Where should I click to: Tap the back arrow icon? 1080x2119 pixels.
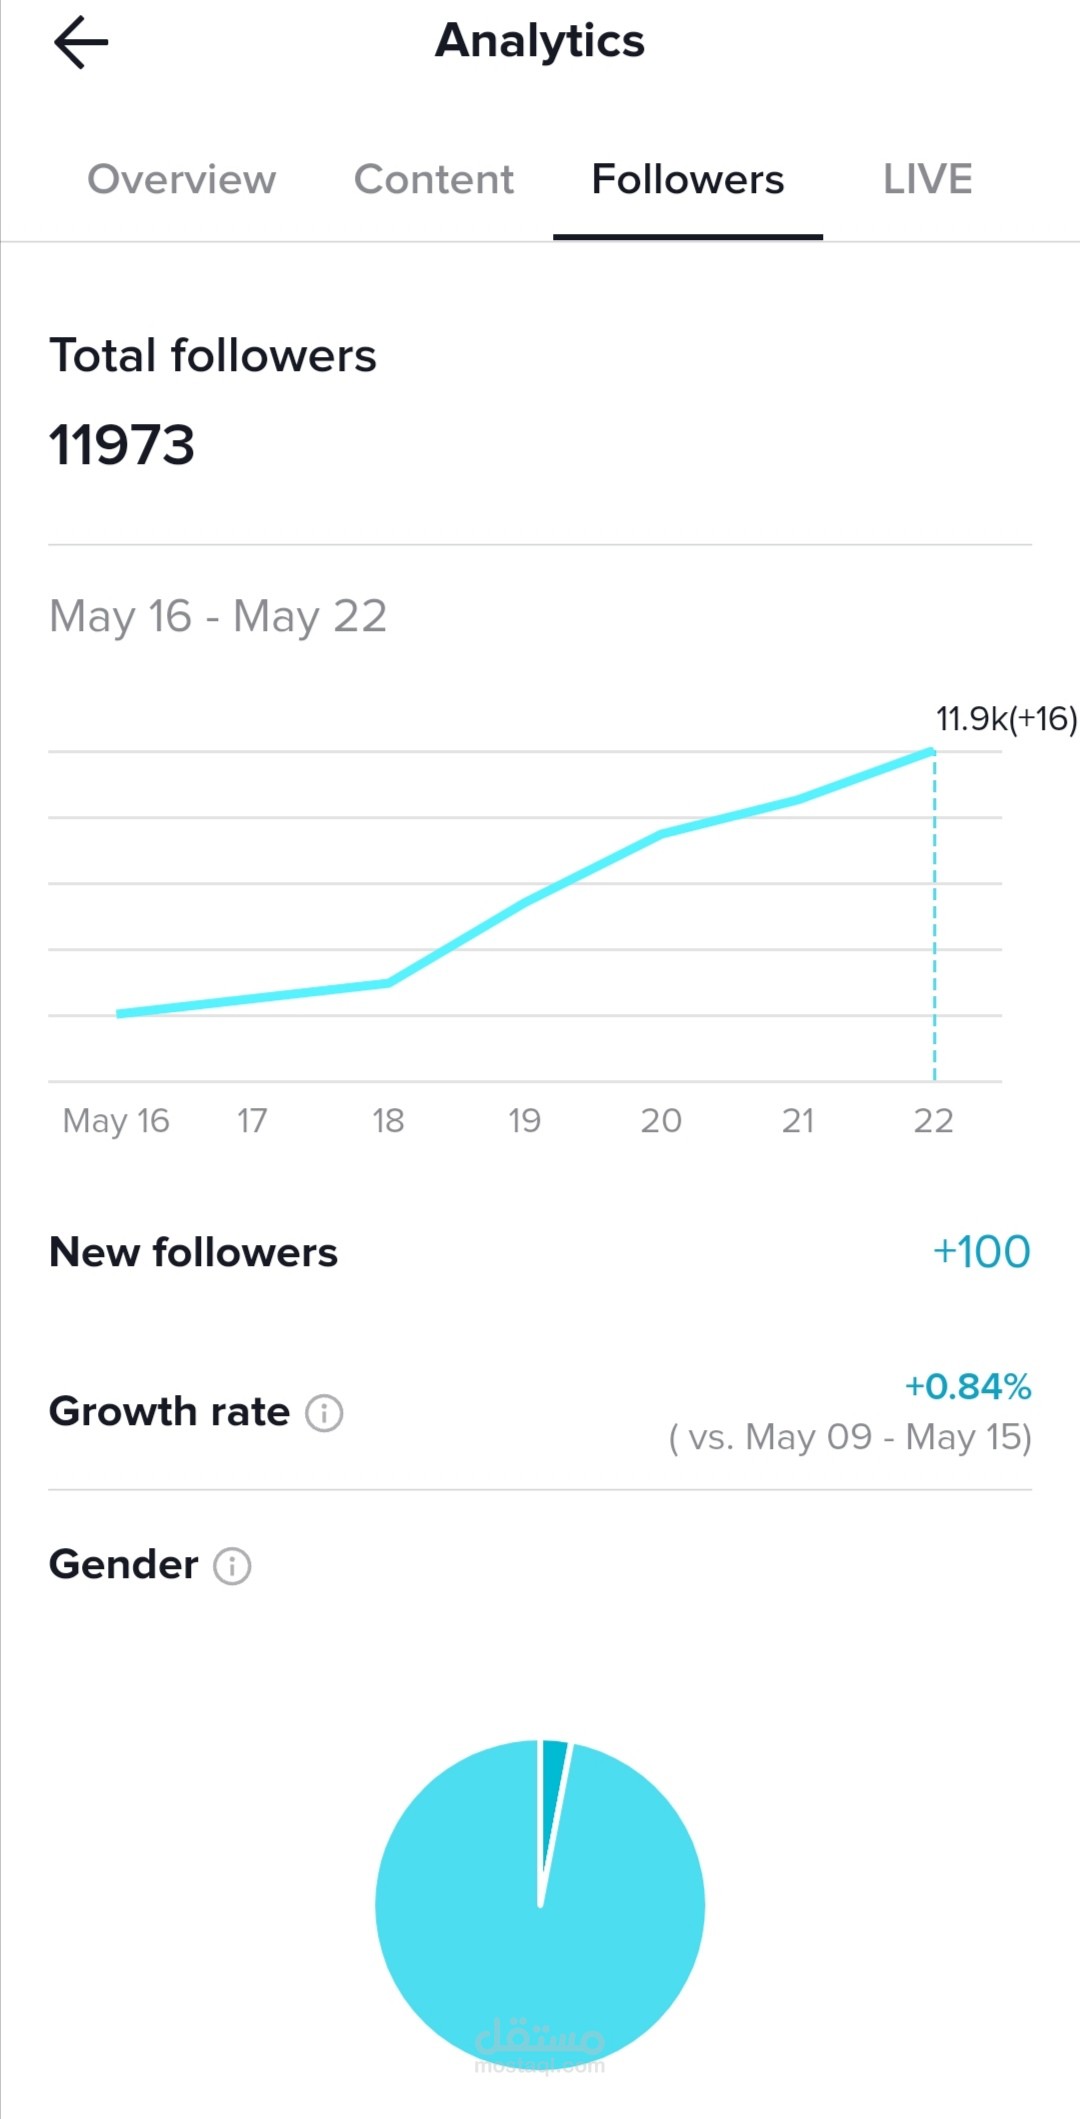[x=81, y=43]
